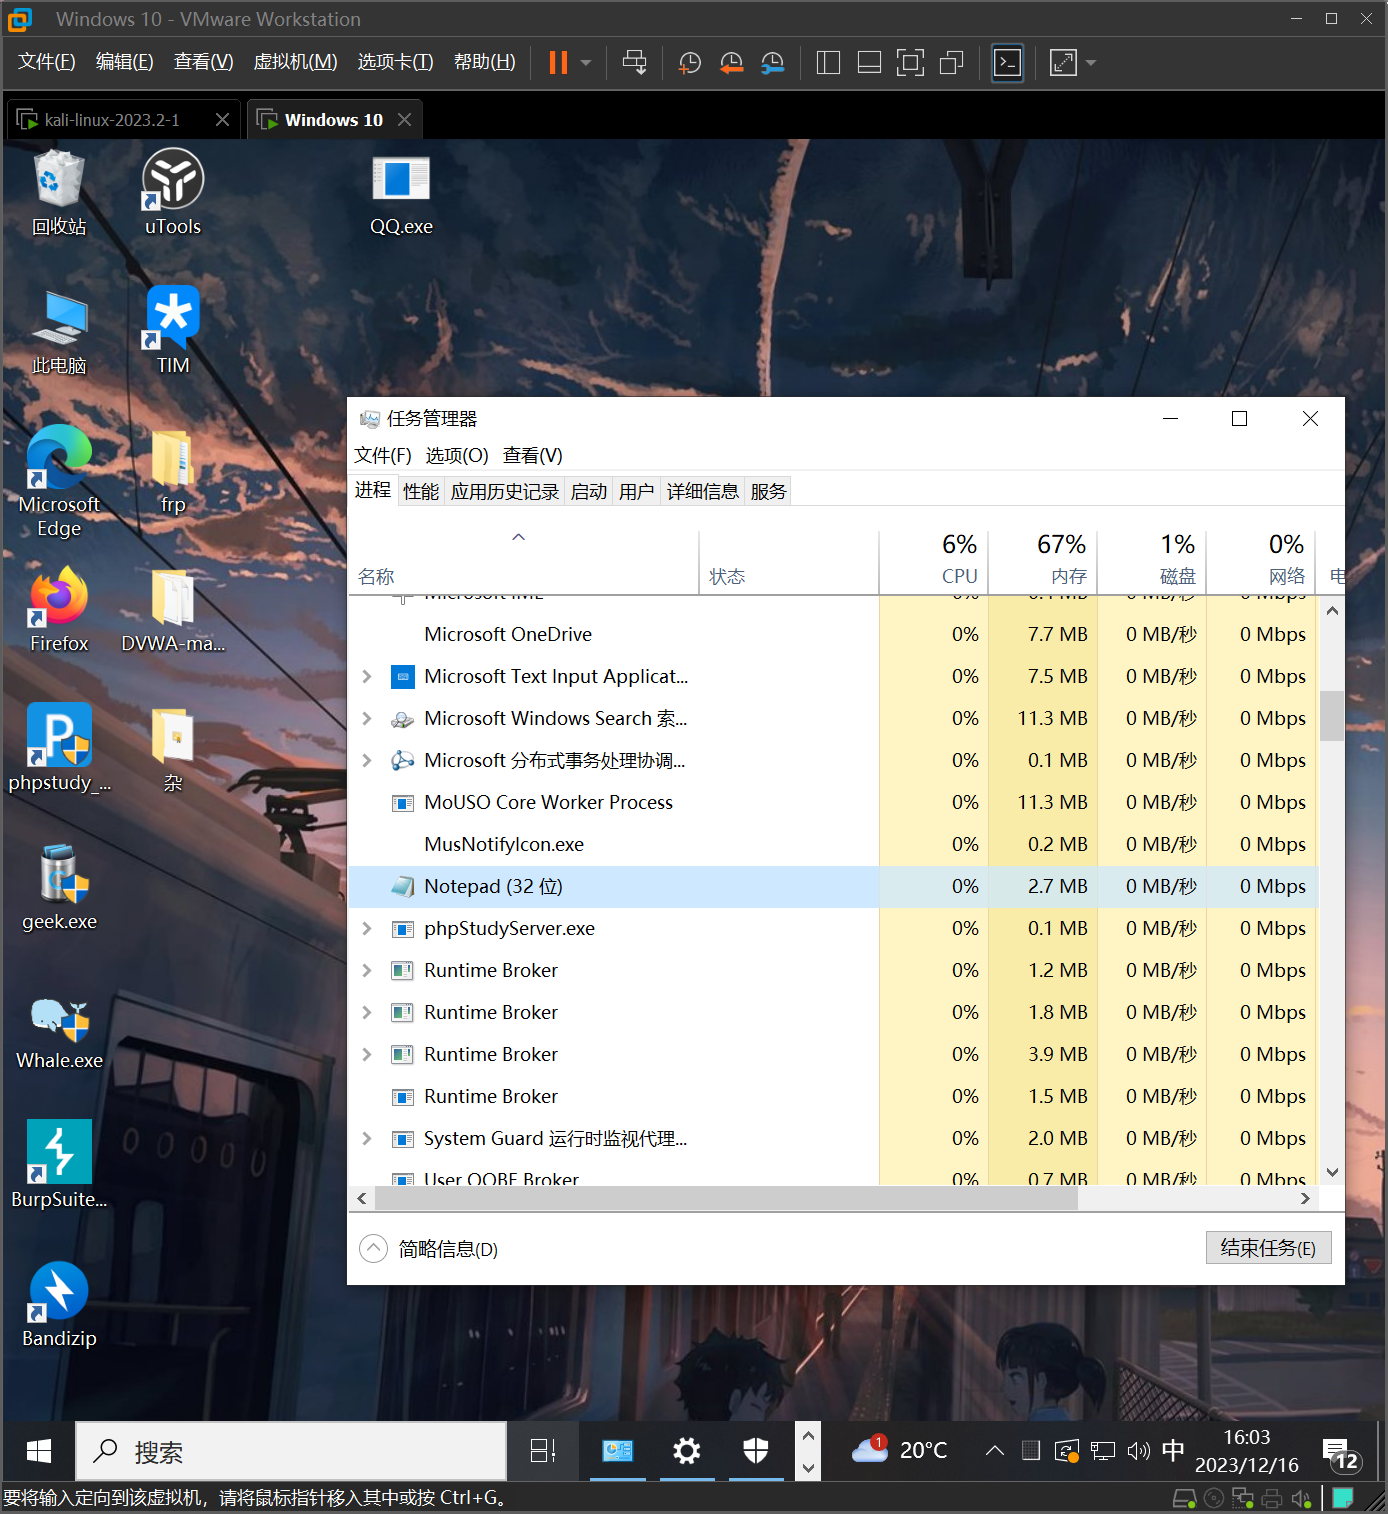Viewport: 1388px width, 1514px height.
Task: Toggle the VMware sidebar library icon
Action: click(828, 63)
